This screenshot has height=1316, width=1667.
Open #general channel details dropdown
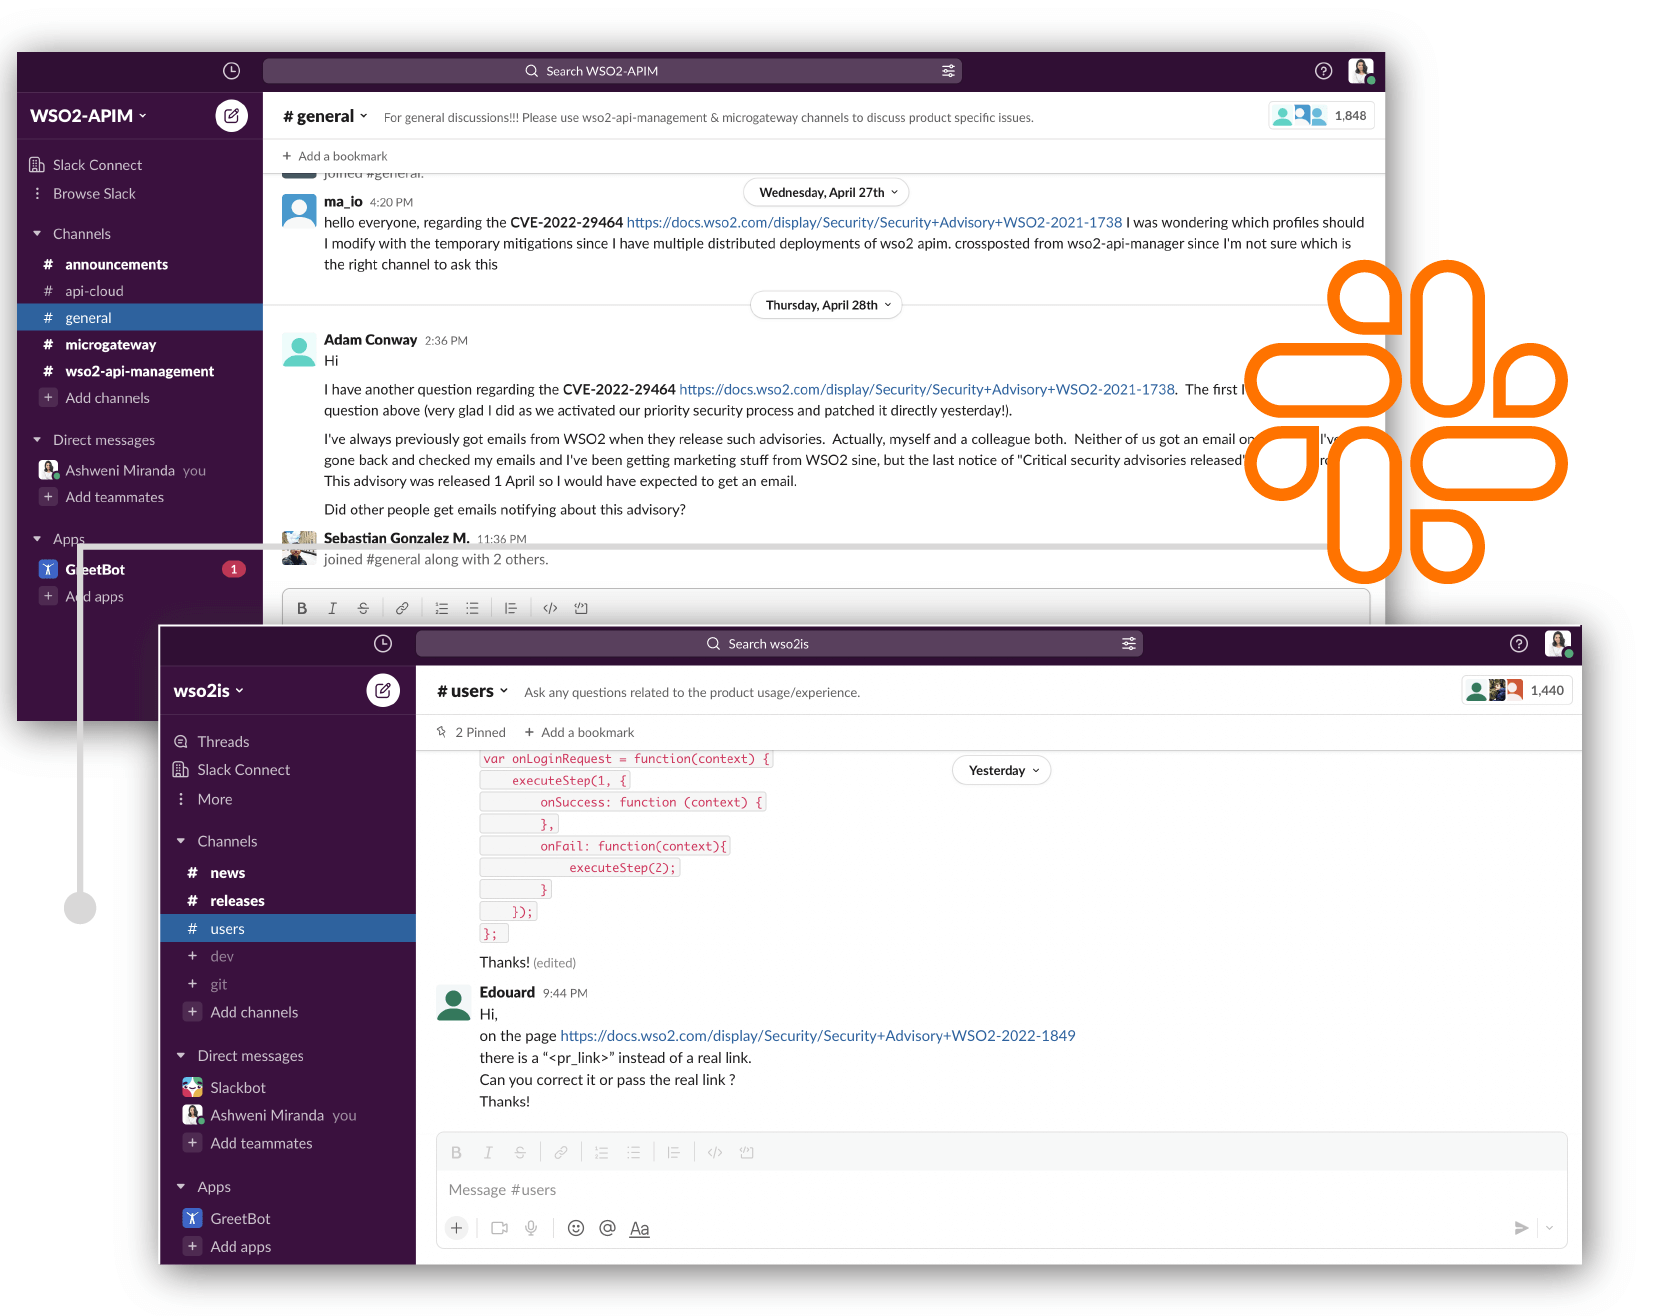[325, 116]
